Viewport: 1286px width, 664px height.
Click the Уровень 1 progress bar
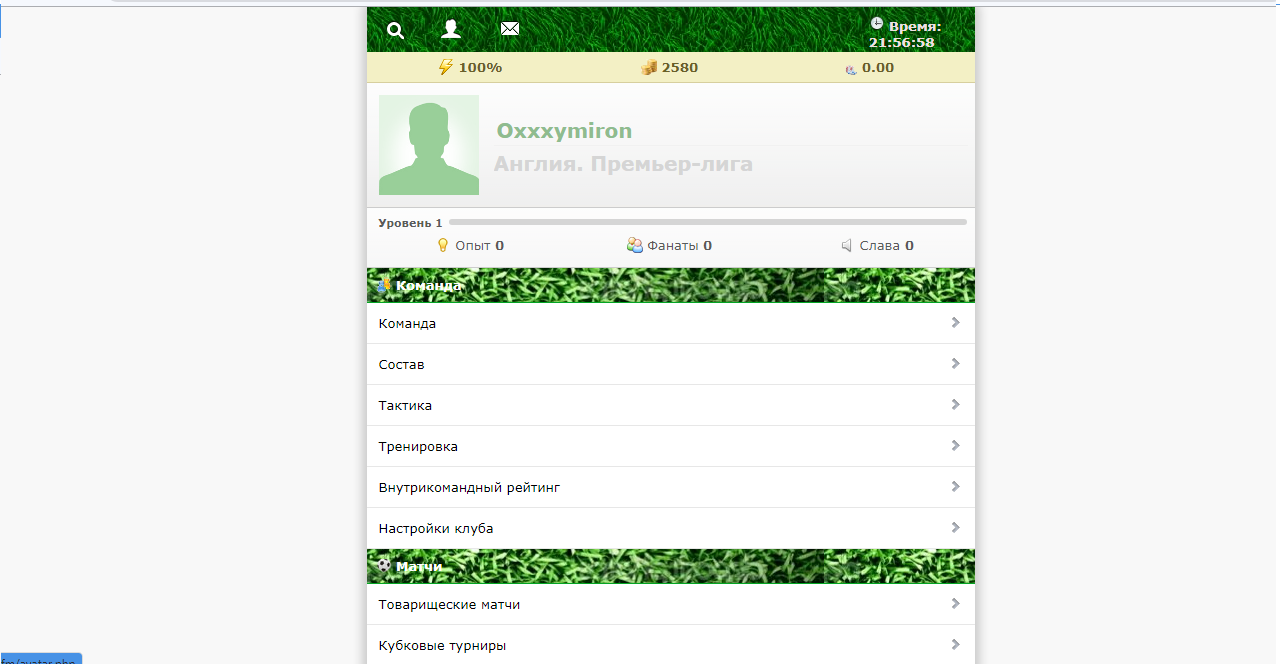pyautogui.click(x=707, y=222)
